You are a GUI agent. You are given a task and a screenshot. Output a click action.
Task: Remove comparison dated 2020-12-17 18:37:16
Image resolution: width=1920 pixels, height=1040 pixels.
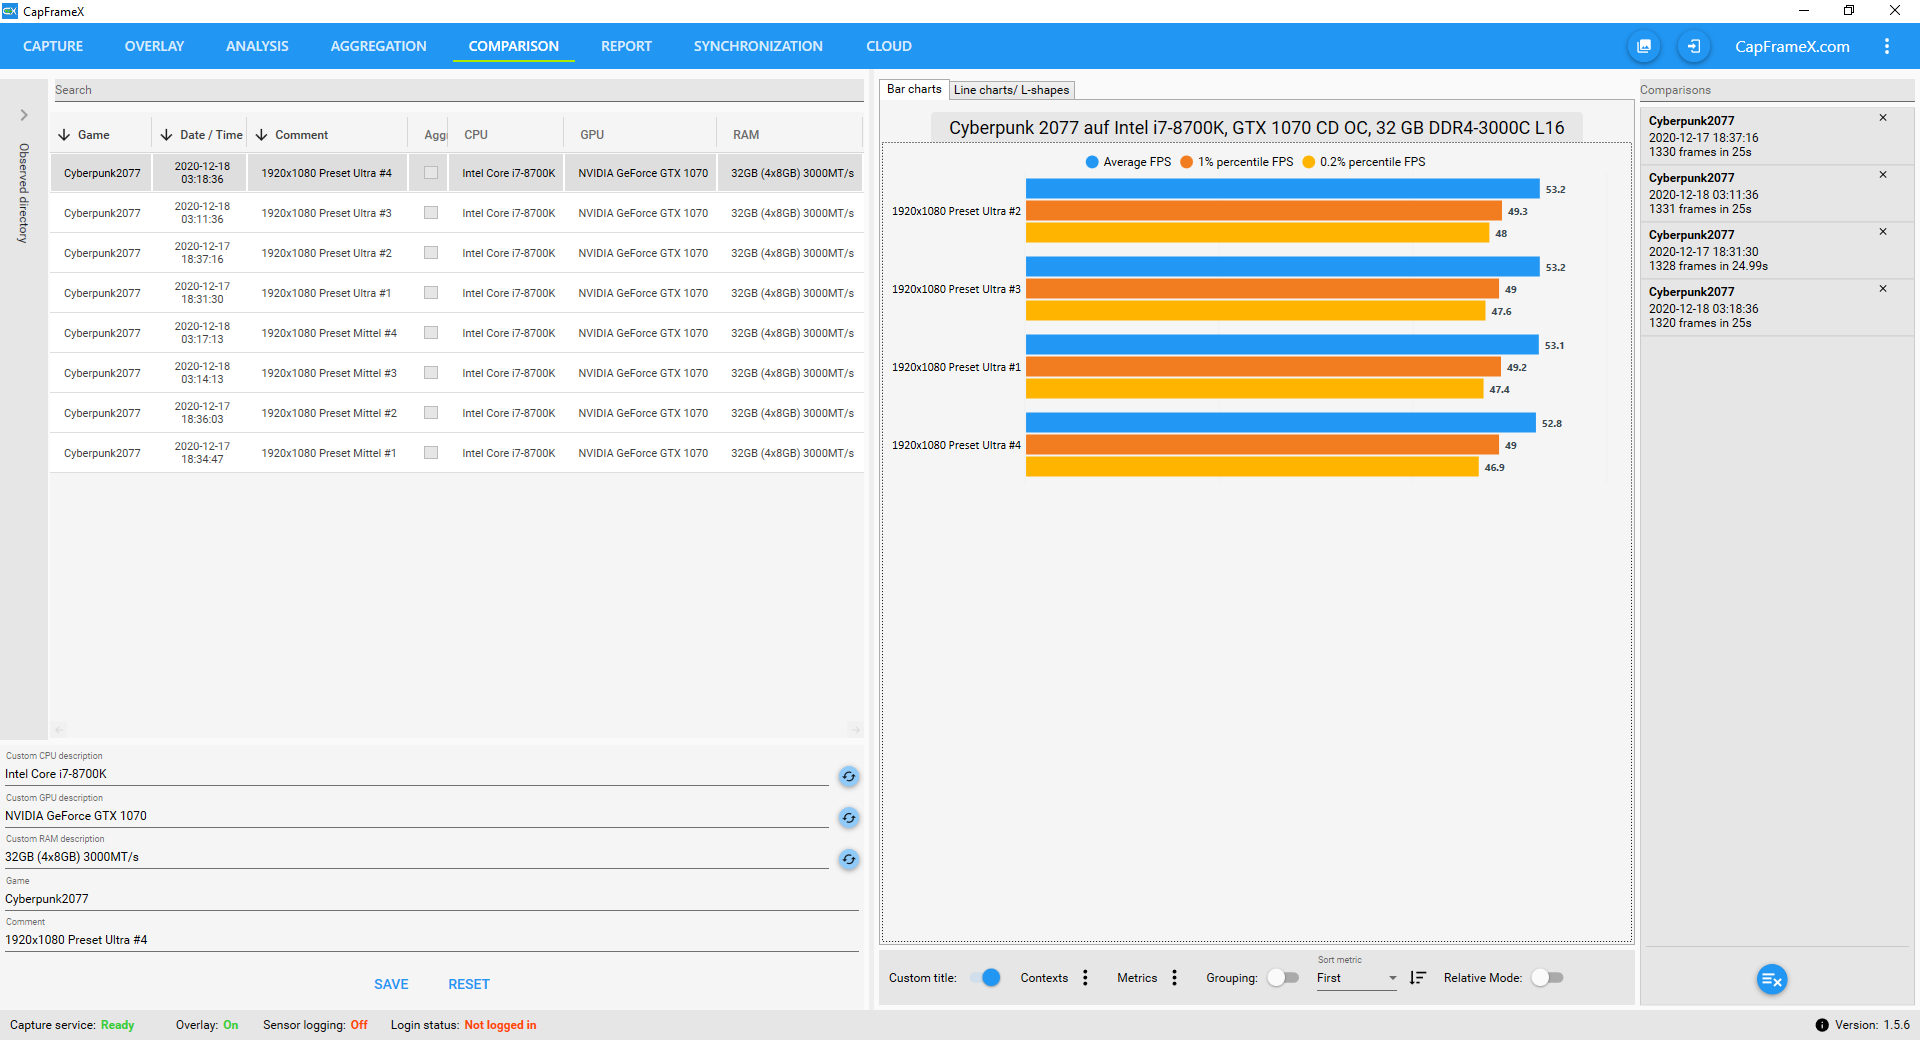tap(1882, 118)
